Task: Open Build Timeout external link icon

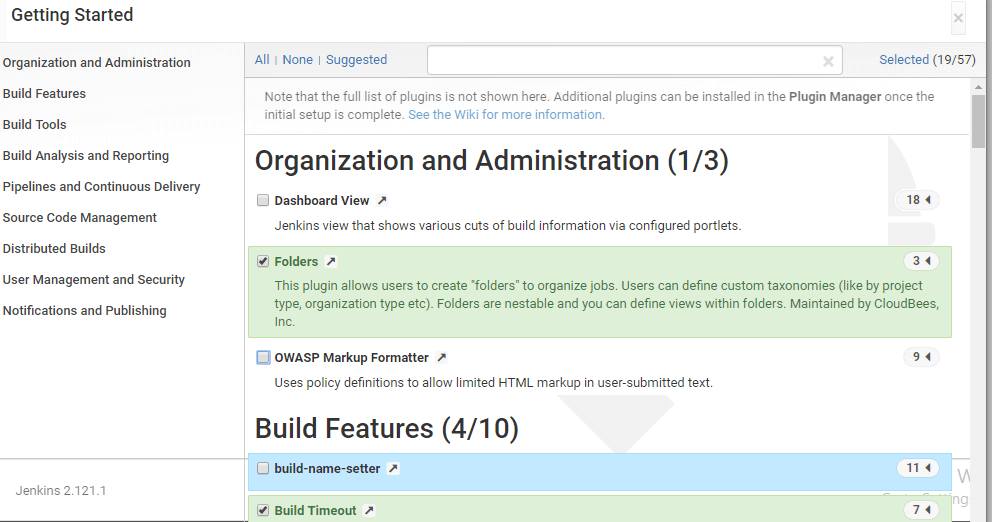Action: tap(369, 511)
